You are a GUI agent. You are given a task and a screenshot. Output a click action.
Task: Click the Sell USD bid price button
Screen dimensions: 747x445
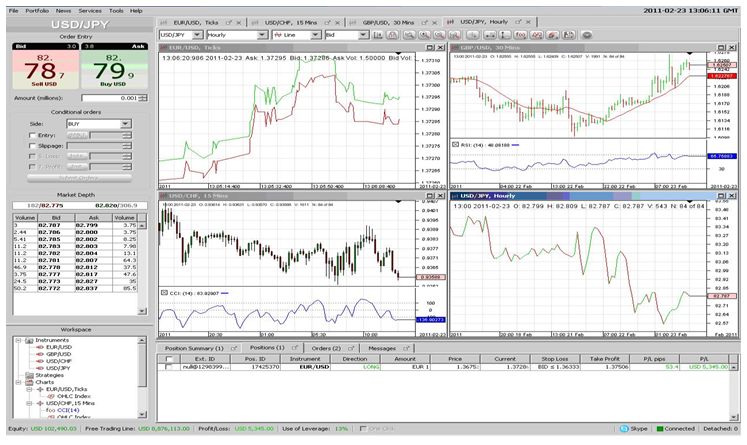tap(41, 74)
